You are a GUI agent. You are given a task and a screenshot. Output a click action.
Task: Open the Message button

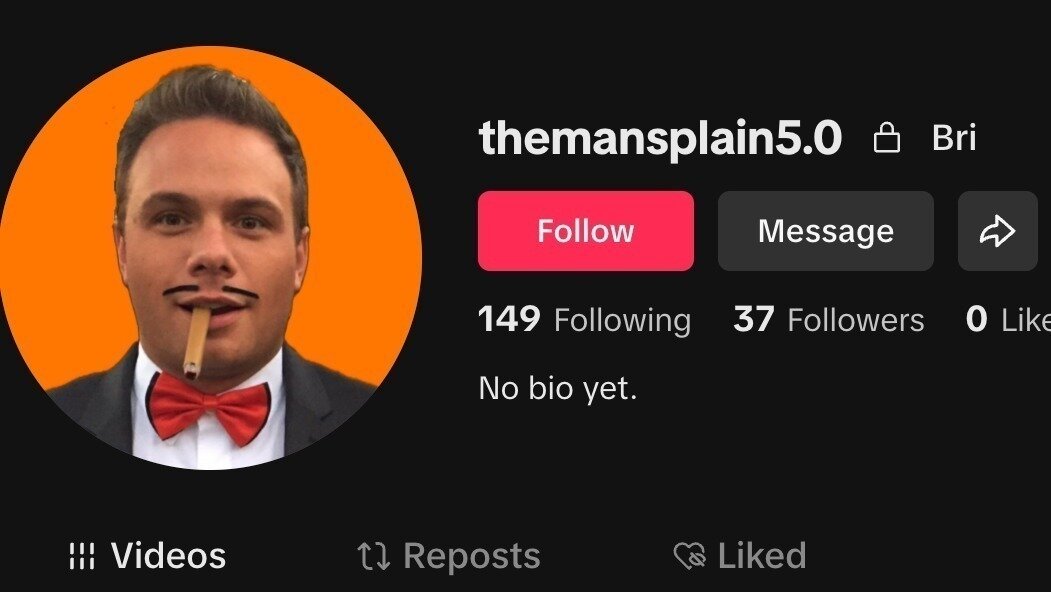click(826, 231)
